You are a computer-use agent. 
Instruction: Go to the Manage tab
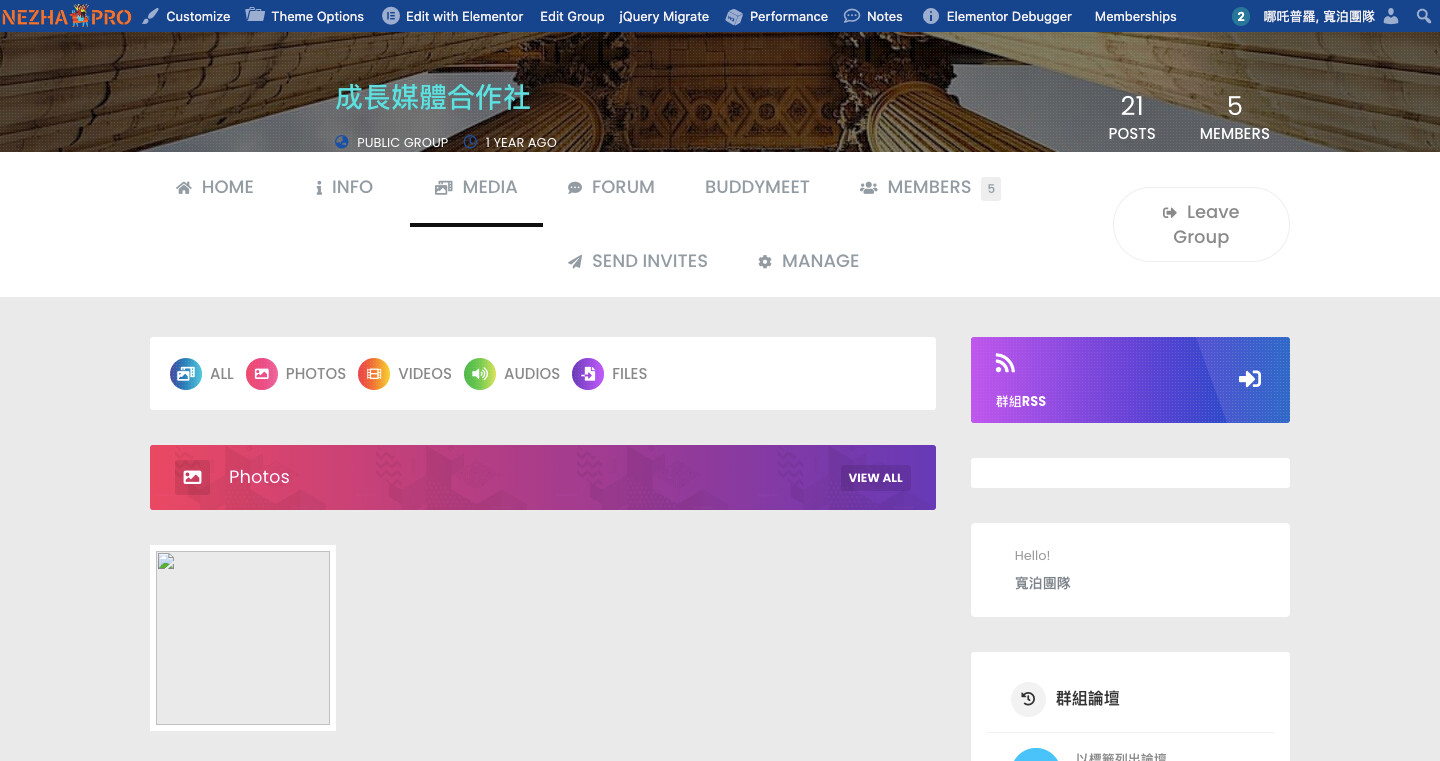(808, 261)
